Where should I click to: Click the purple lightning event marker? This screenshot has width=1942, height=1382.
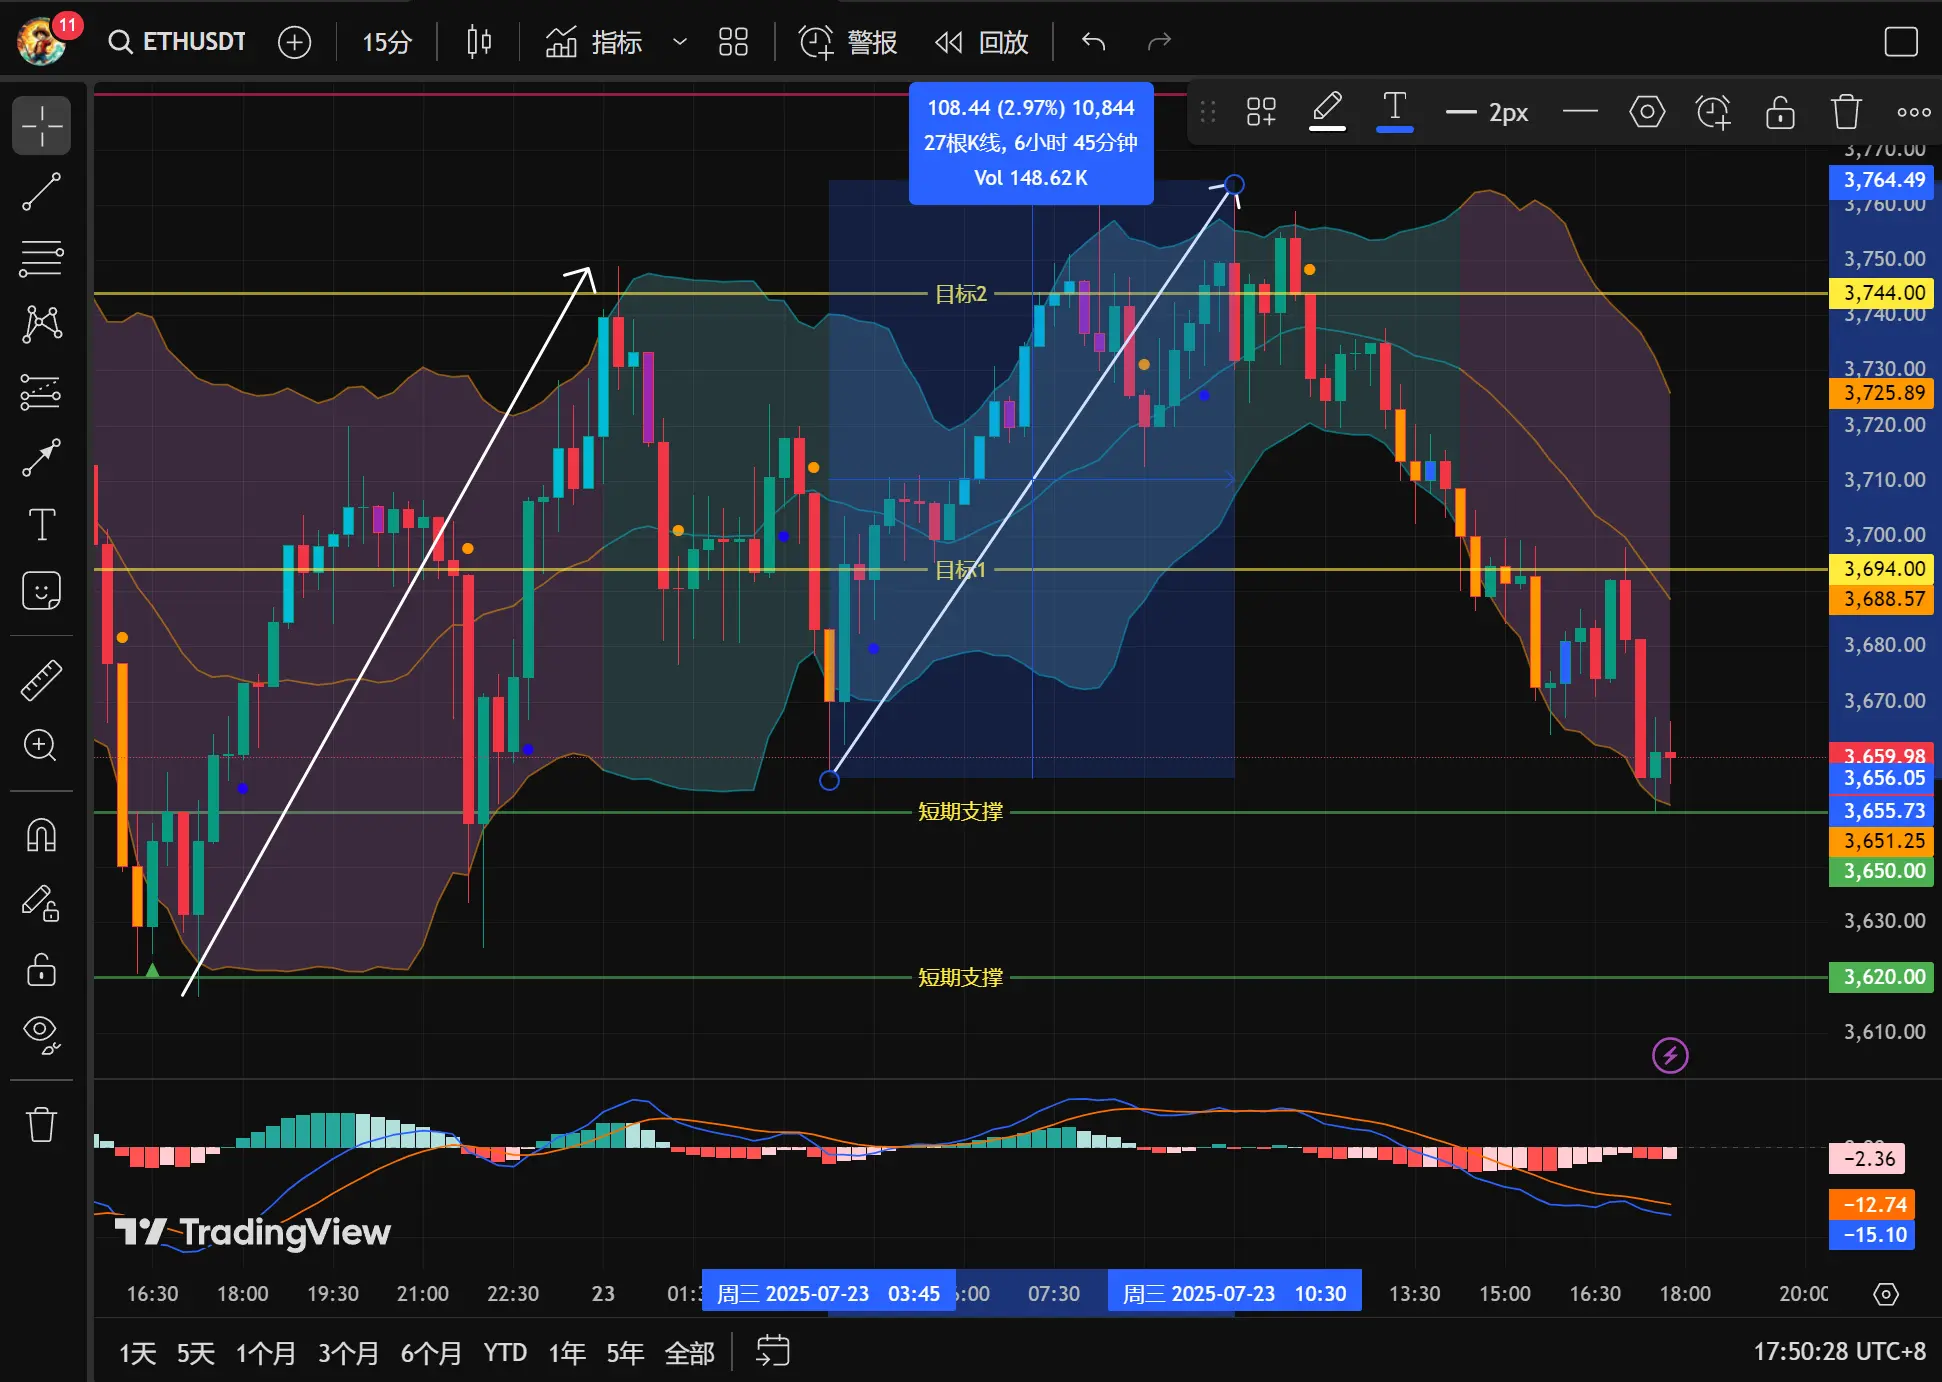pos(1670,1055)
